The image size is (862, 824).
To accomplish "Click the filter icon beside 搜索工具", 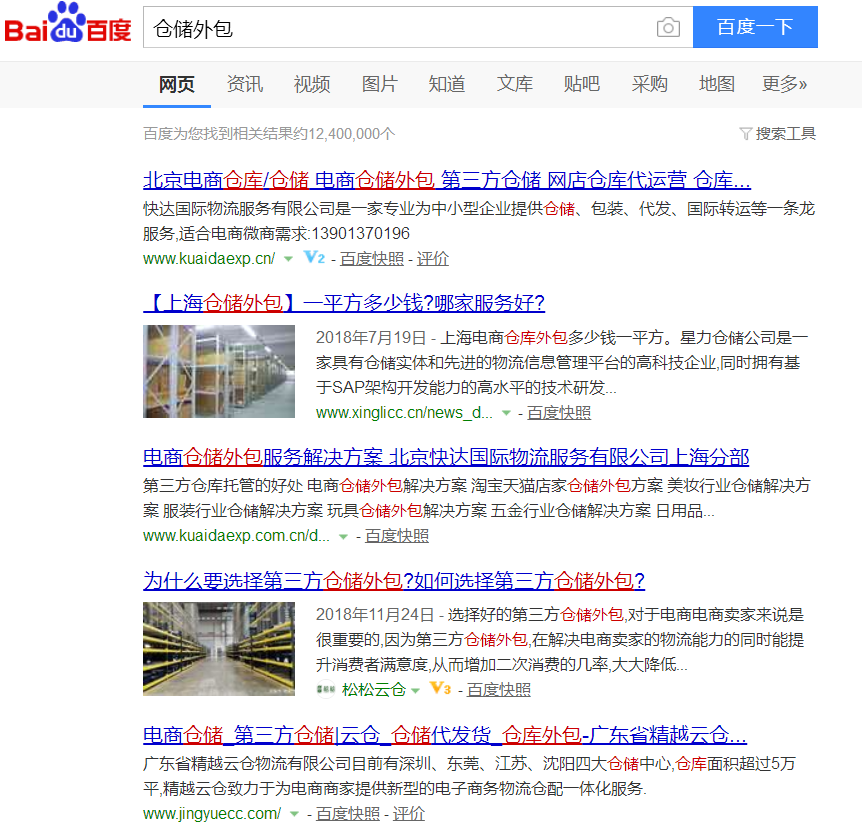I will click(x=745, y=134).
